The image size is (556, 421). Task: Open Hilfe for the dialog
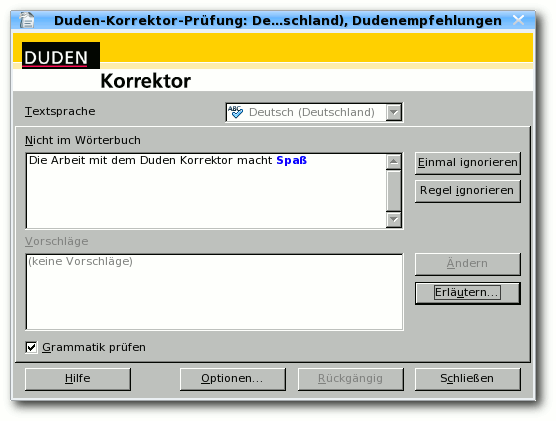coord(78,379)
